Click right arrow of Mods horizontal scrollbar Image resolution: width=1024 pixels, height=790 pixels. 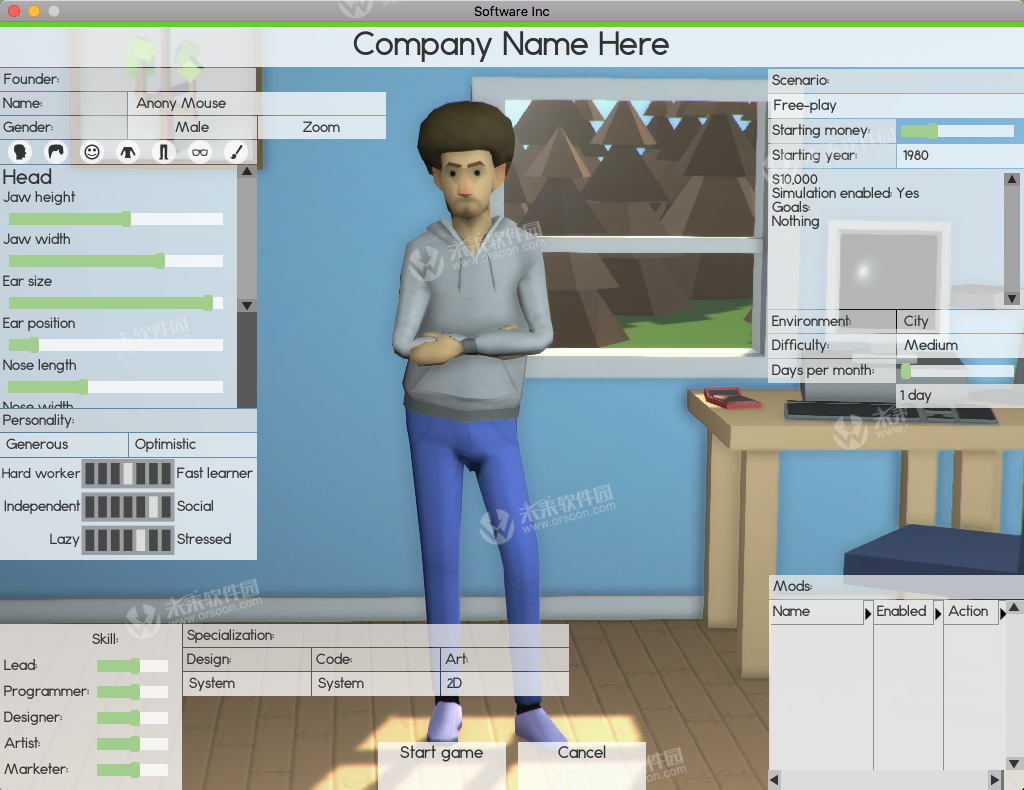click(x=995, y=779)
